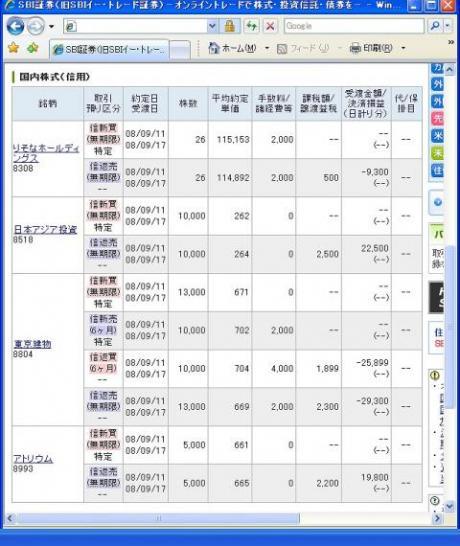Image resolution: width=460 pixels, height=546 pixels.
Task: Click the ホーム(M) home button
Action: tap(232, 48)
